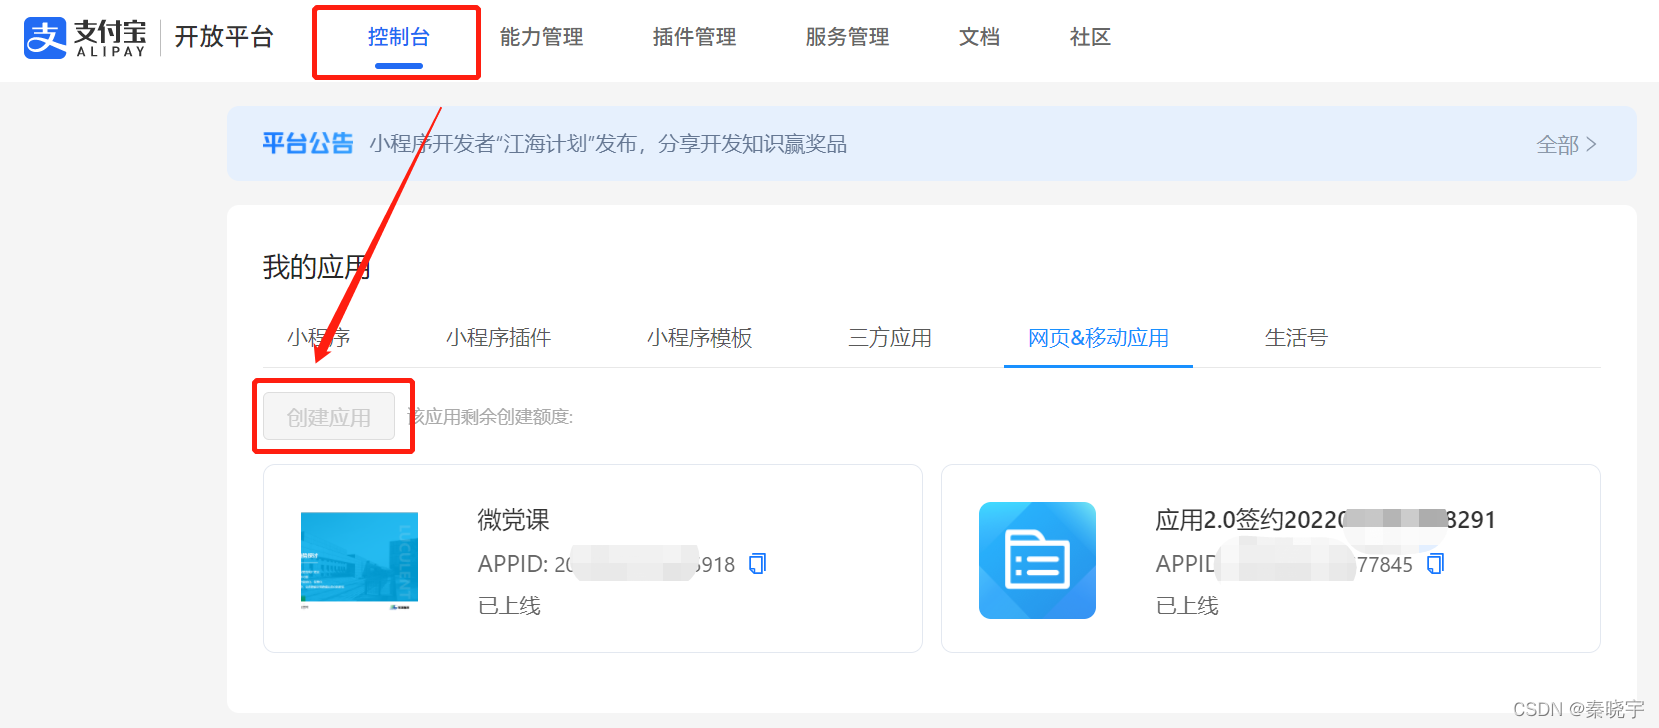
Task: Click the 创建应用 button
Action: (x=329, y=417)
